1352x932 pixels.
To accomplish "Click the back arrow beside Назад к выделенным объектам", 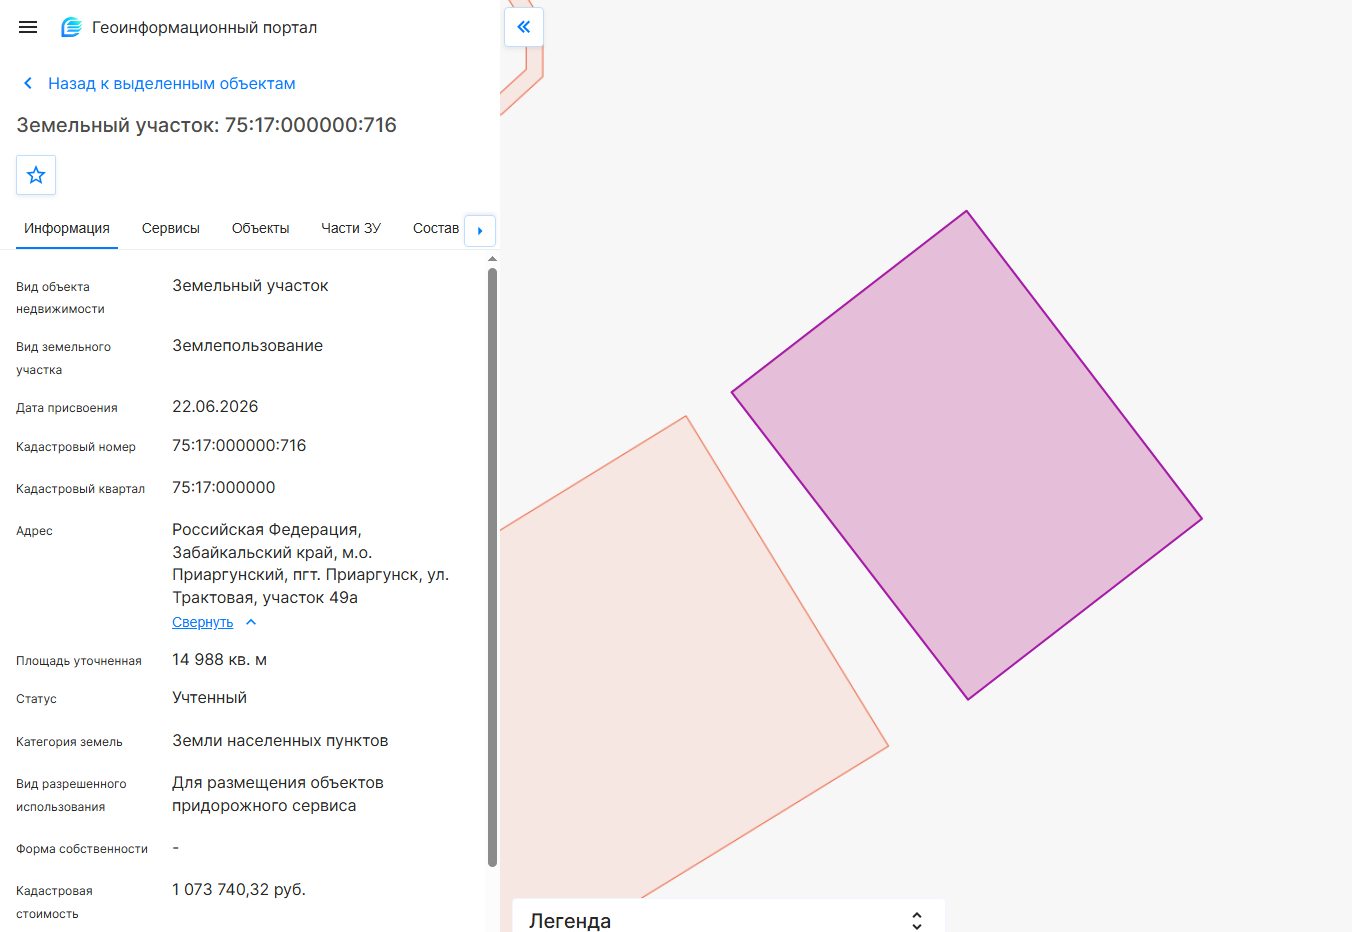I will point(28,83).
